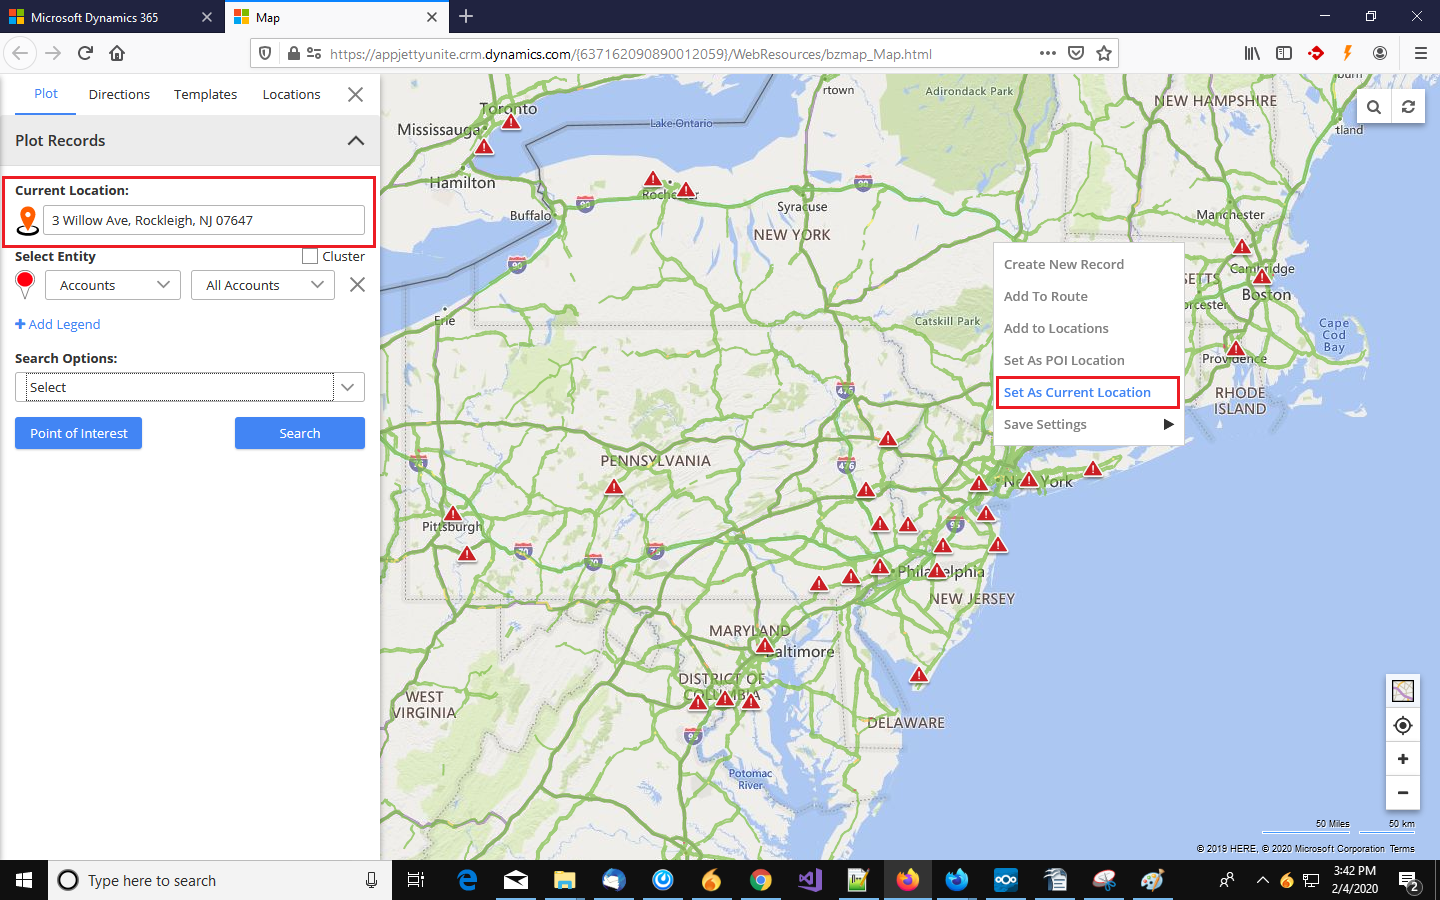Open the map search tool
This screenshot has height=900, width=1440.
point(1373,106)
